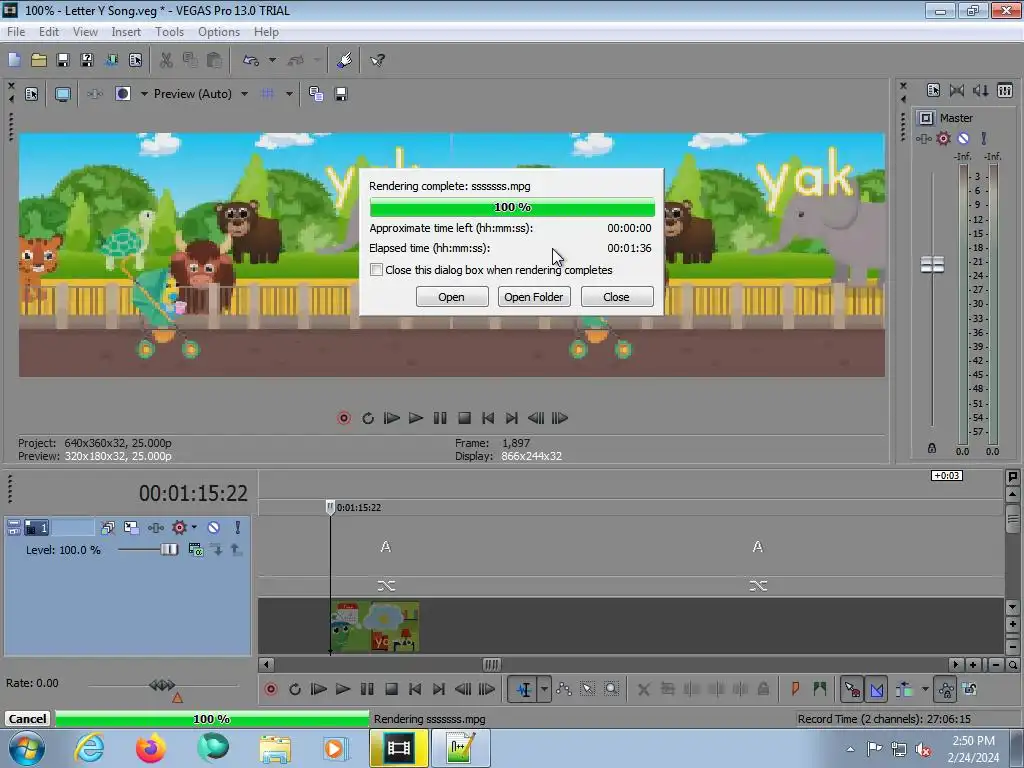Open the File menu
Image resolution: width=1024 pixels, height=768 pixels.
pyautogui.click(x=16, y=31)
